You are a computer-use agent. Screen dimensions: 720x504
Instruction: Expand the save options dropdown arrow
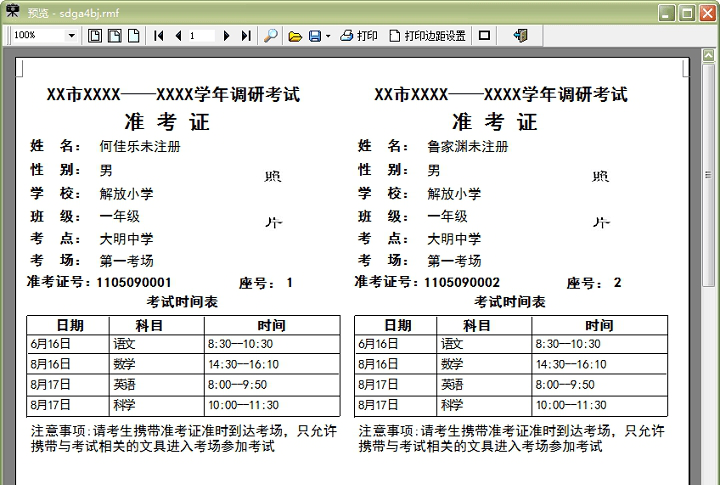tap(328, 36)
